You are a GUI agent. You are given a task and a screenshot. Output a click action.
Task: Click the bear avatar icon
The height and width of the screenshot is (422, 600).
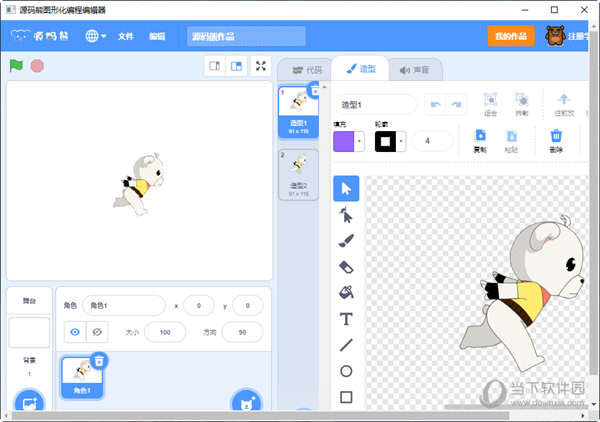pos(555,36)
